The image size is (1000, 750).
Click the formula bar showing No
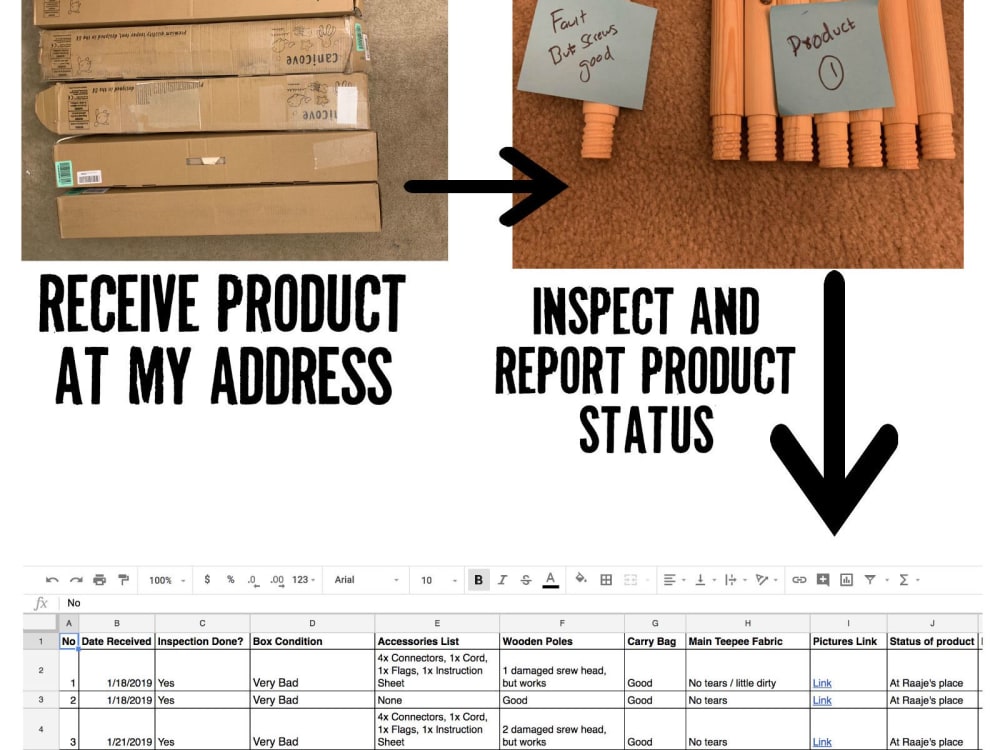pos(521,603)
